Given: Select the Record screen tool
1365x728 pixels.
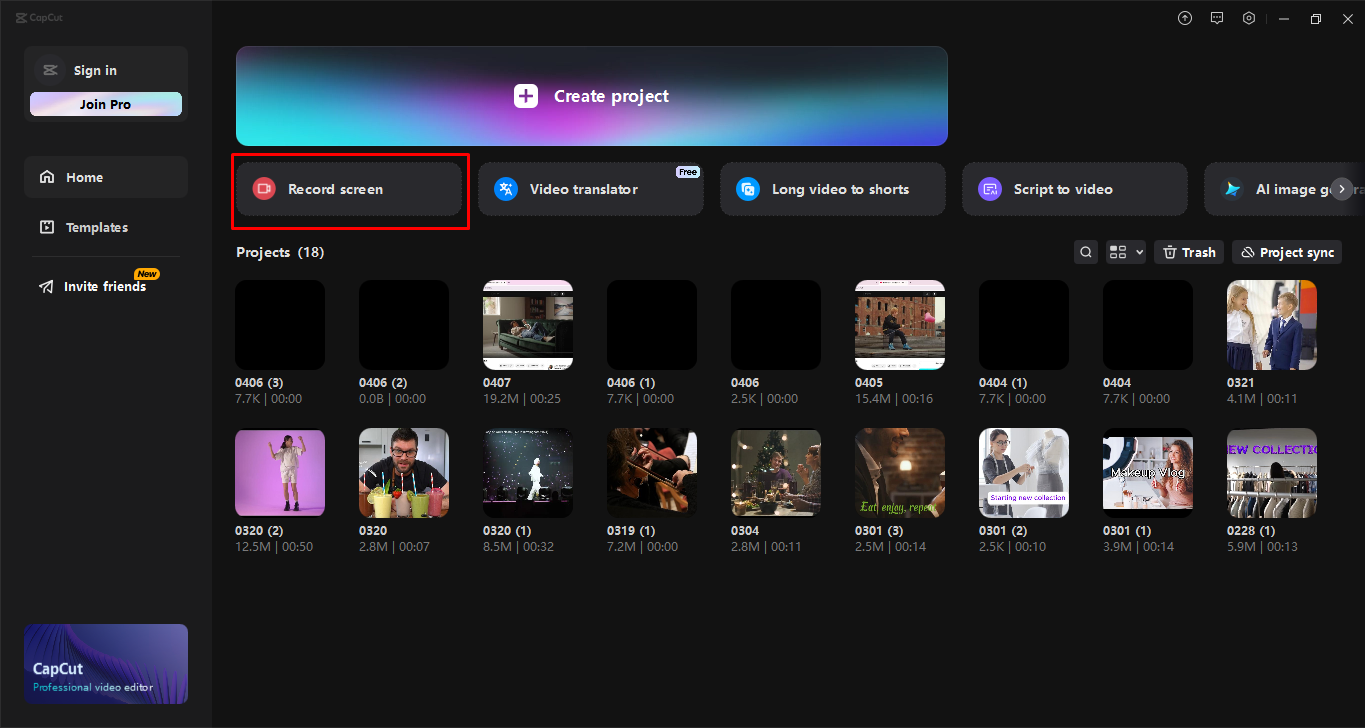Looking at the screenshot, I should coord(348,188).
